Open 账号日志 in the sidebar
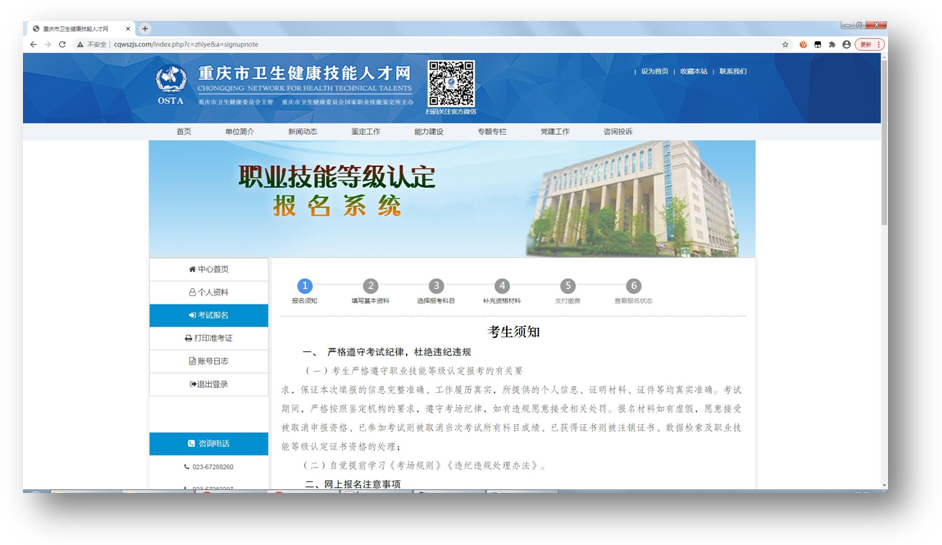The image size is (942, 545). (209, 361)
